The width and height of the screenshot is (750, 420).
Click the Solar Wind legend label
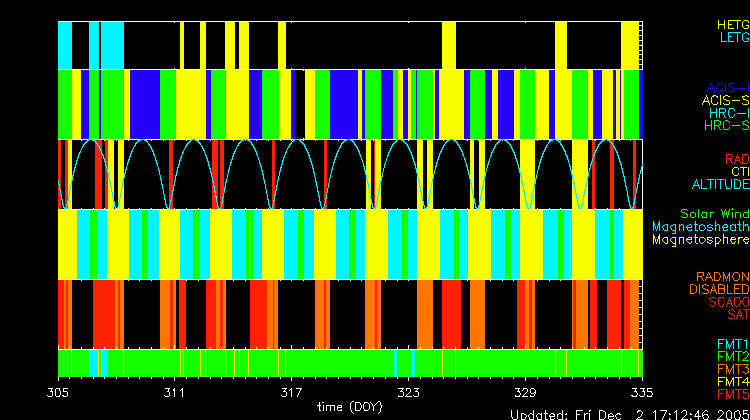(x=714, y=214)
